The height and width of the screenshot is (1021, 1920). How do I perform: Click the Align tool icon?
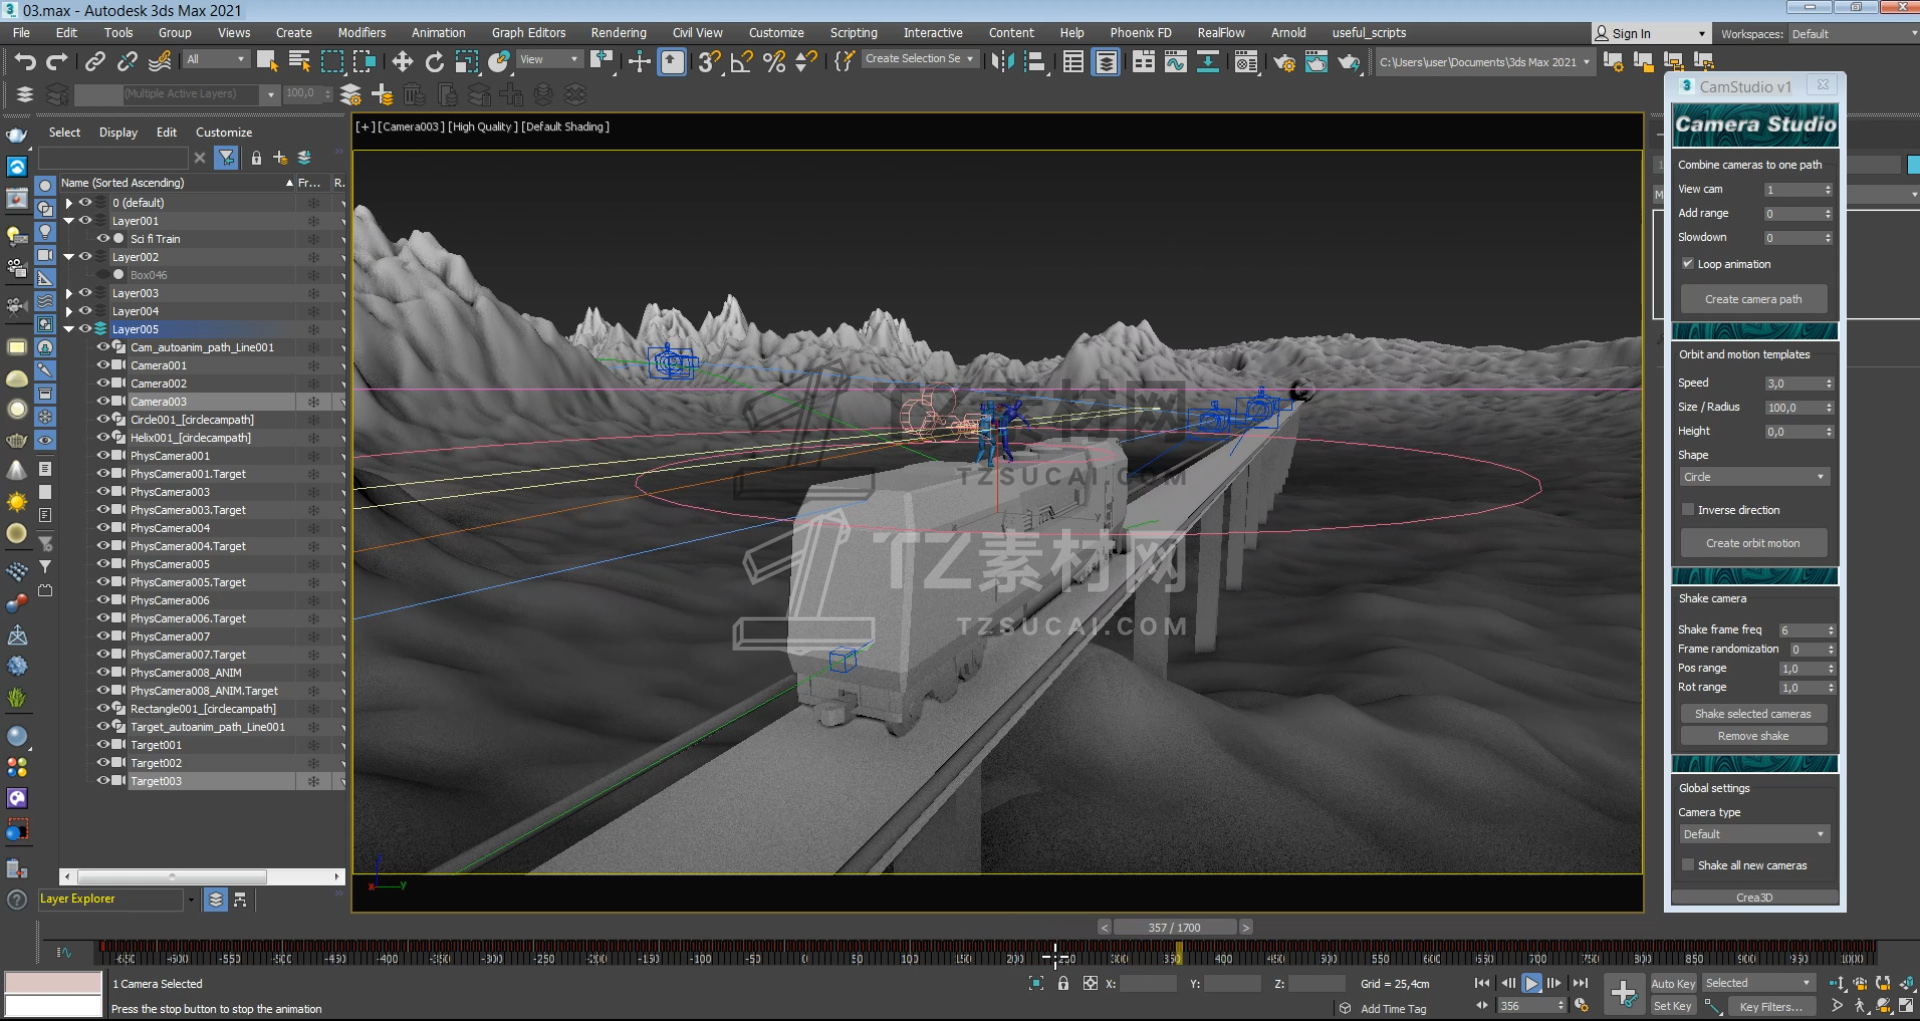tap(1035, 62)
